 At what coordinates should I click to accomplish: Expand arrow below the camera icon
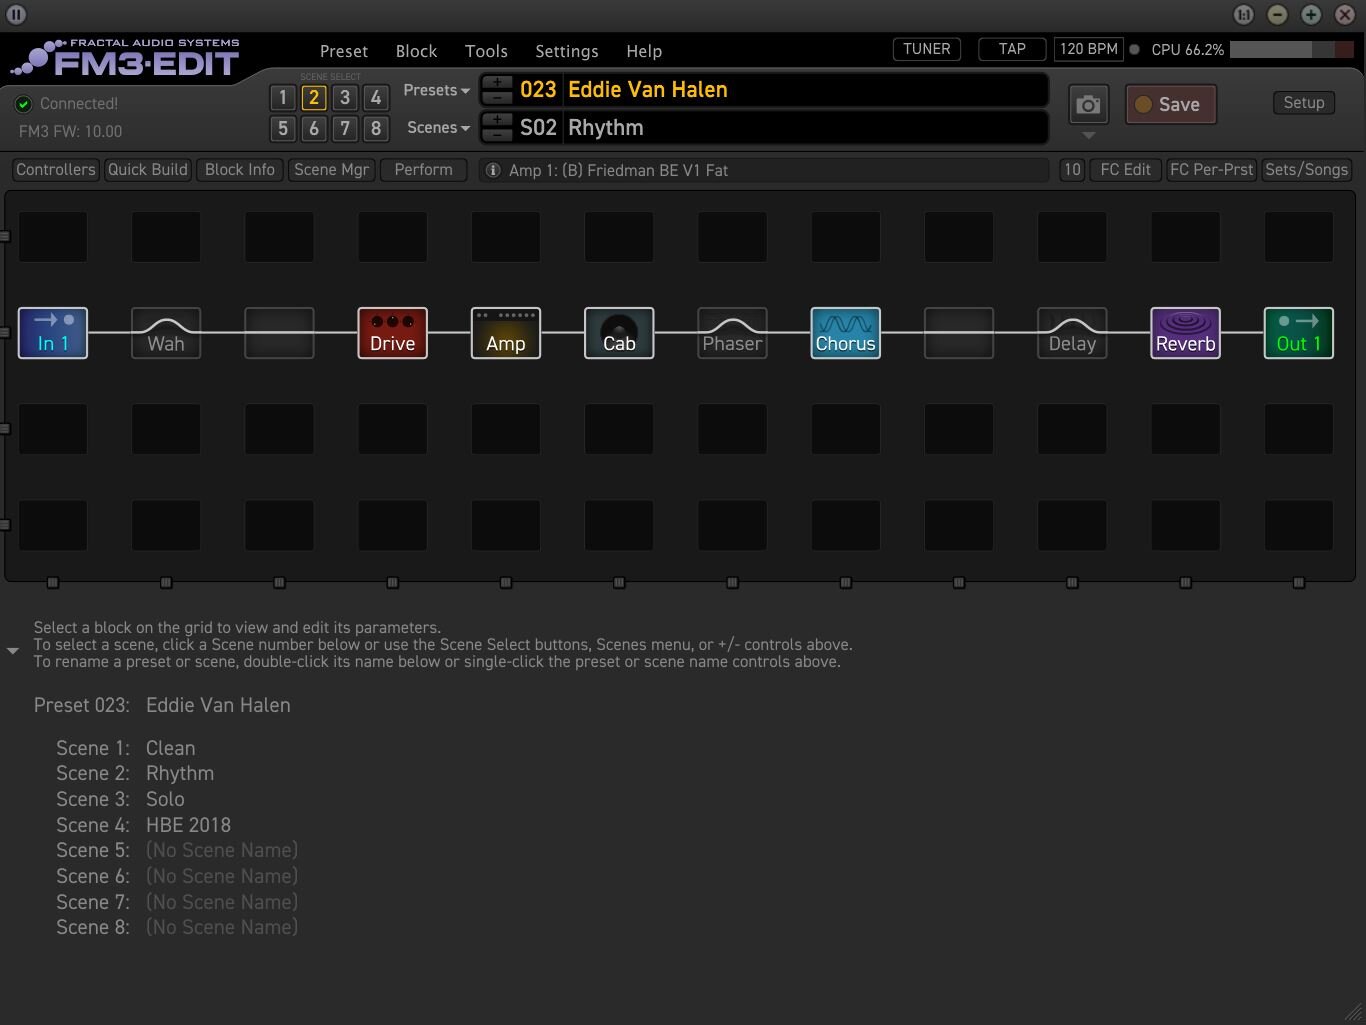(1089, 136)
